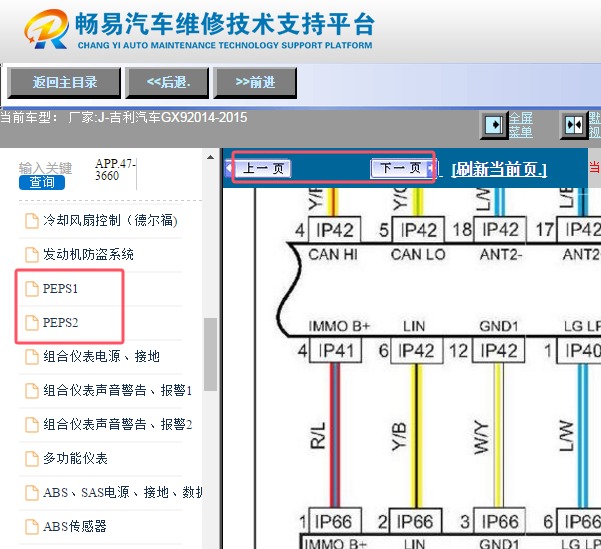Click the sidebar scroll-up arrow
The height and width of the screenshot is (549, 601).
(x=210, y=157)
